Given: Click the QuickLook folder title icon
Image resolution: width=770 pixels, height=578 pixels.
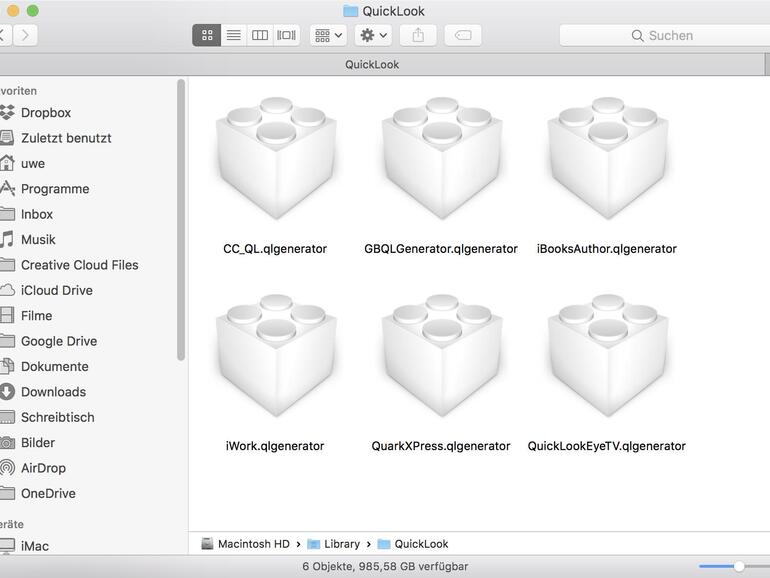Looking at the screenshot, I should (350, 11).
